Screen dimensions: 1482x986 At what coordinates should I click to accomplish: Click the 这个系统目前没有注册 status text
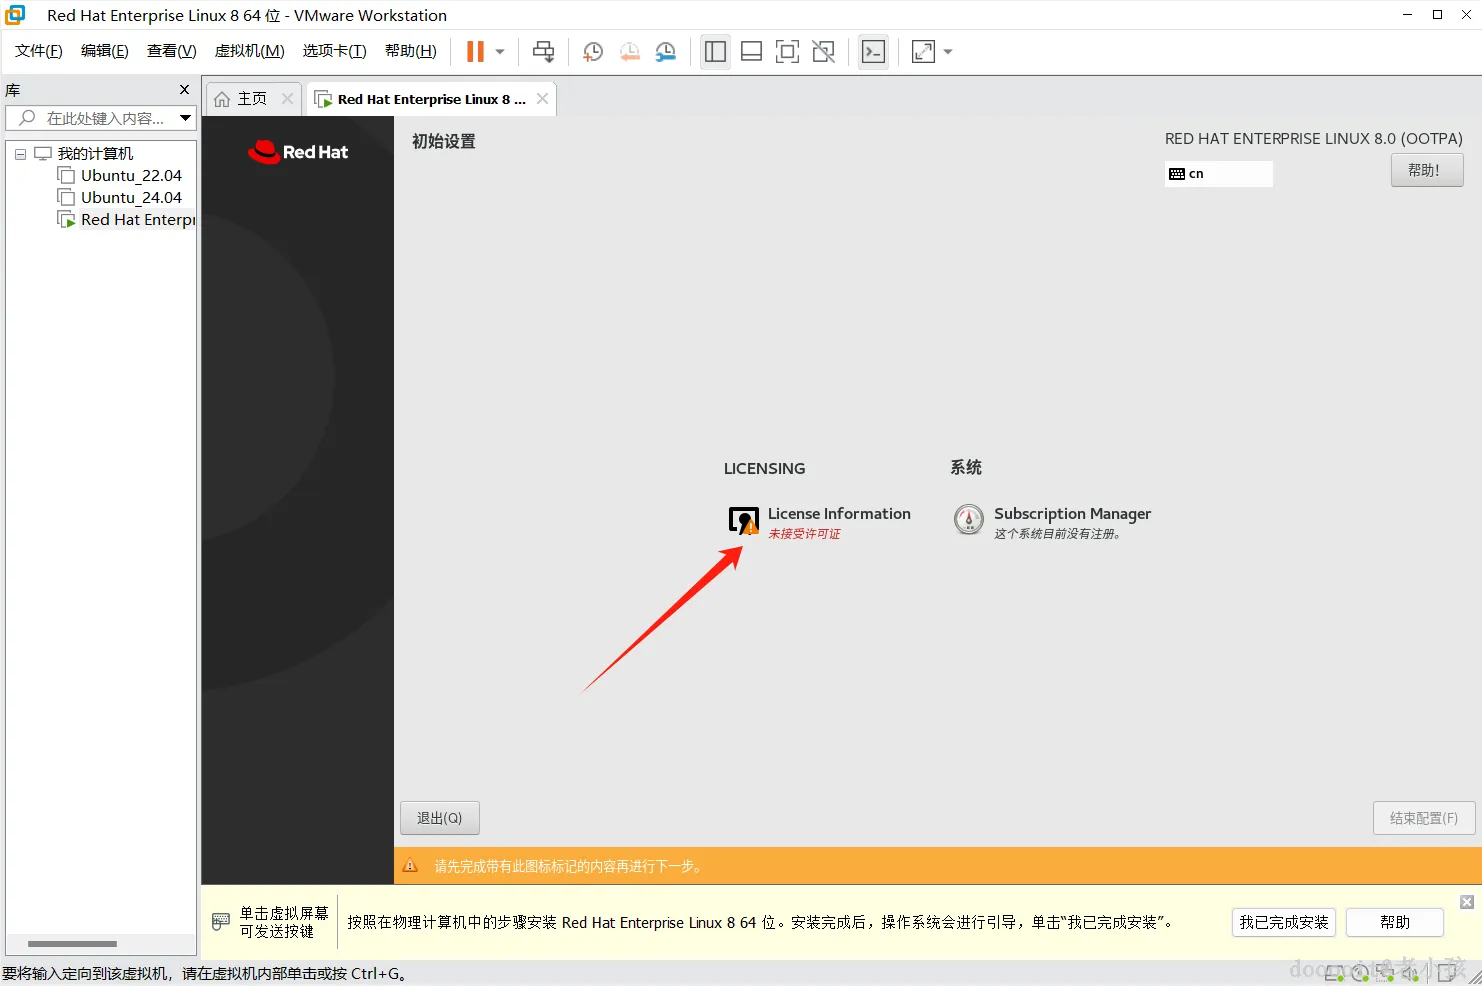tap(1057, 534)
